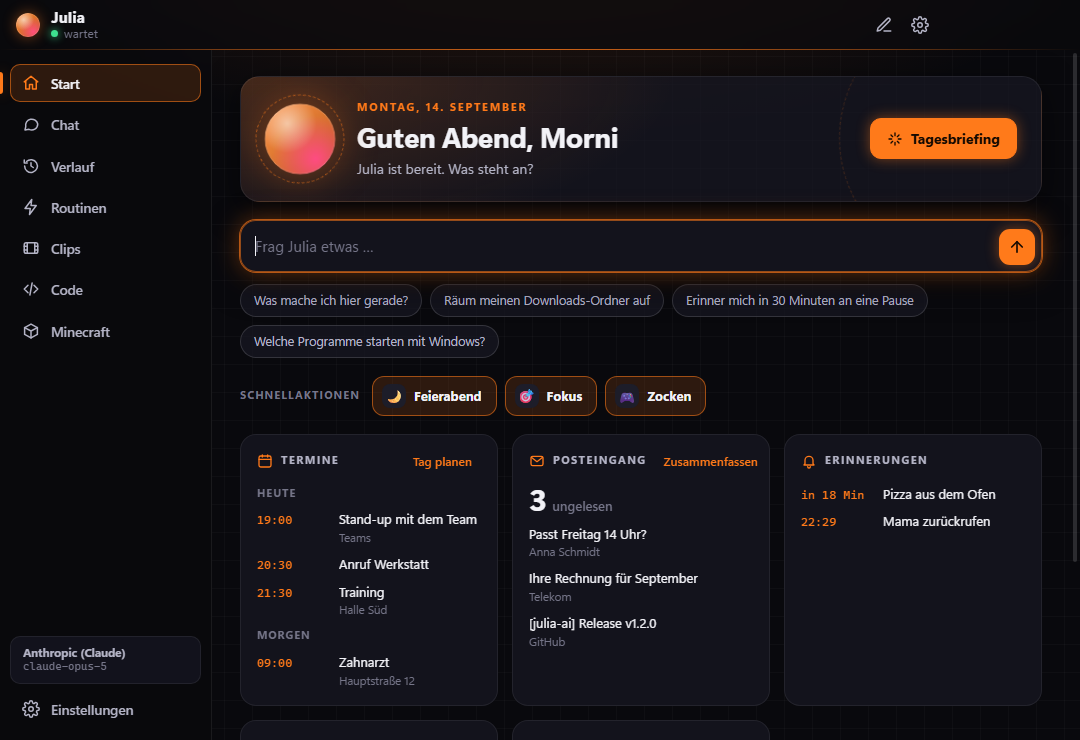Open the Clips section
Viewport: 1080px width, 740px height.
105,249
